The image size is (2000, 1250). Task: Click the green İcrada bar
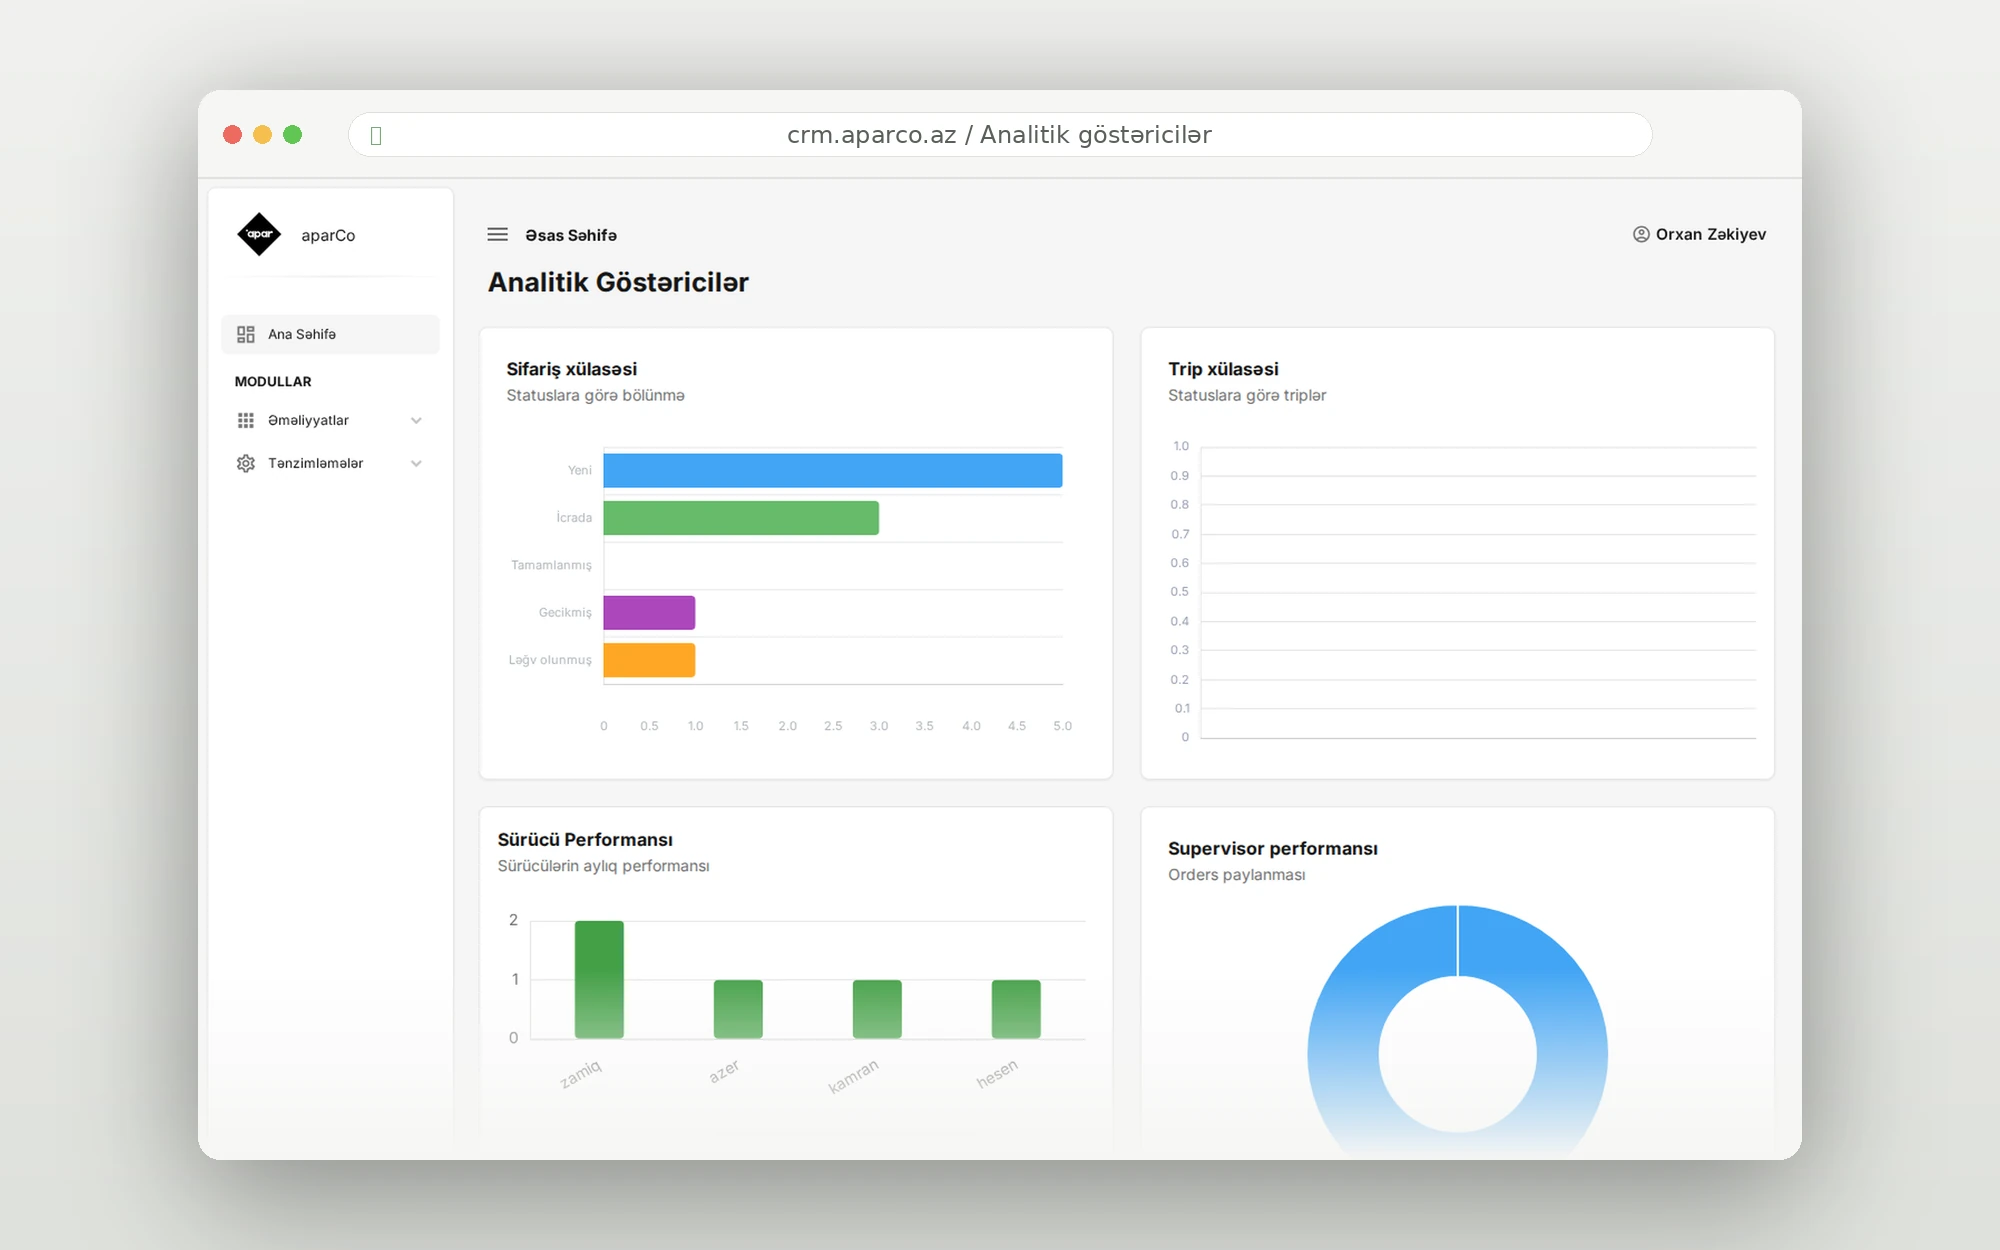741,518
